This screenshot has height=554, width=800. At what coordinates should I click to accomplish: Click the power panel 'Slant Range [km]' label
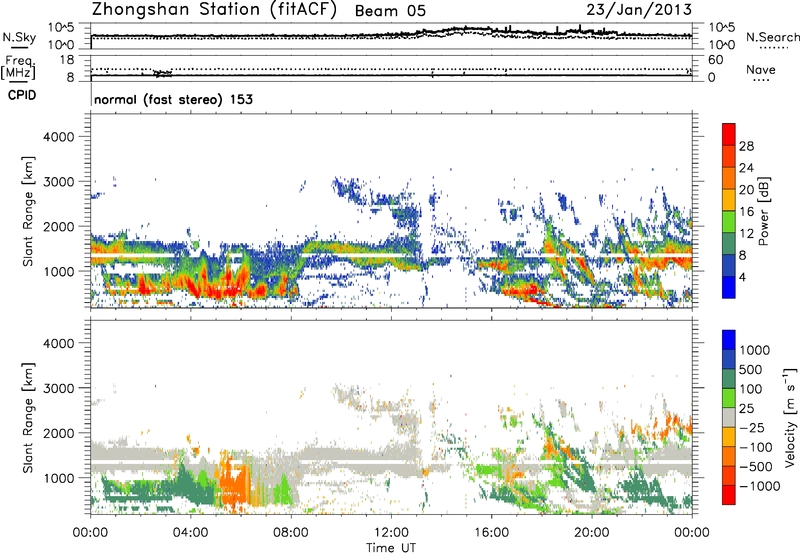click(x=28, y=211)
